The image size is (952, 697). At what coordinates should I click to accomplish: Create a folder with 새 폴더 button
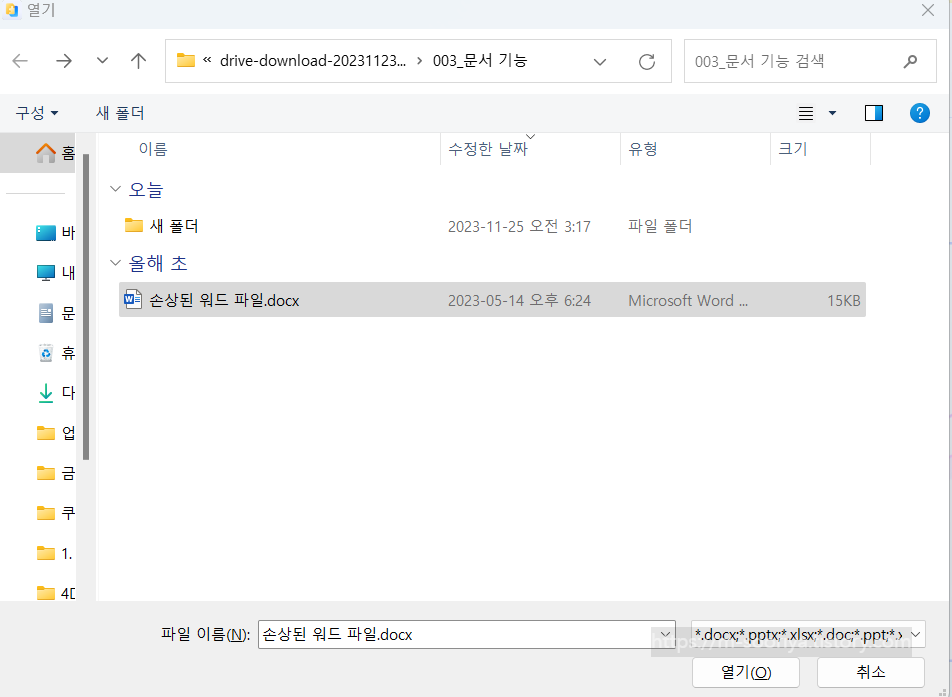pyautogui.click(x=120, y=113)
